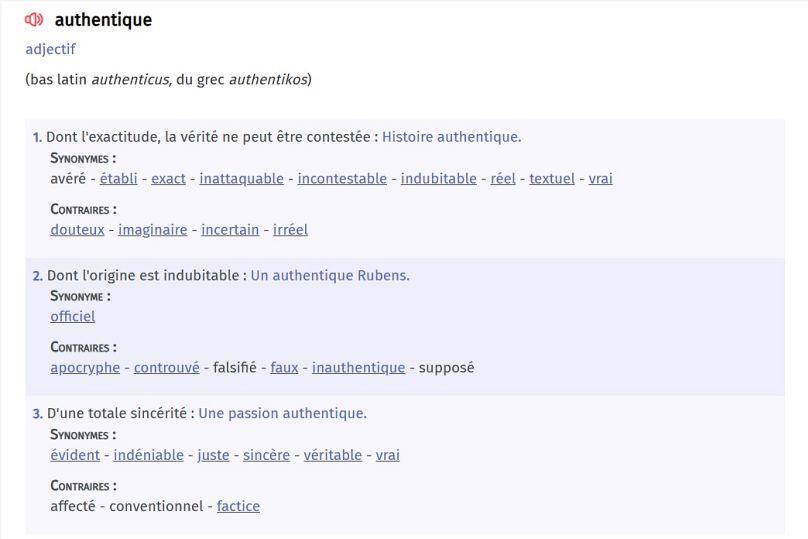
Task: Open the synonym link "établi"
Action: click(119, 179)
